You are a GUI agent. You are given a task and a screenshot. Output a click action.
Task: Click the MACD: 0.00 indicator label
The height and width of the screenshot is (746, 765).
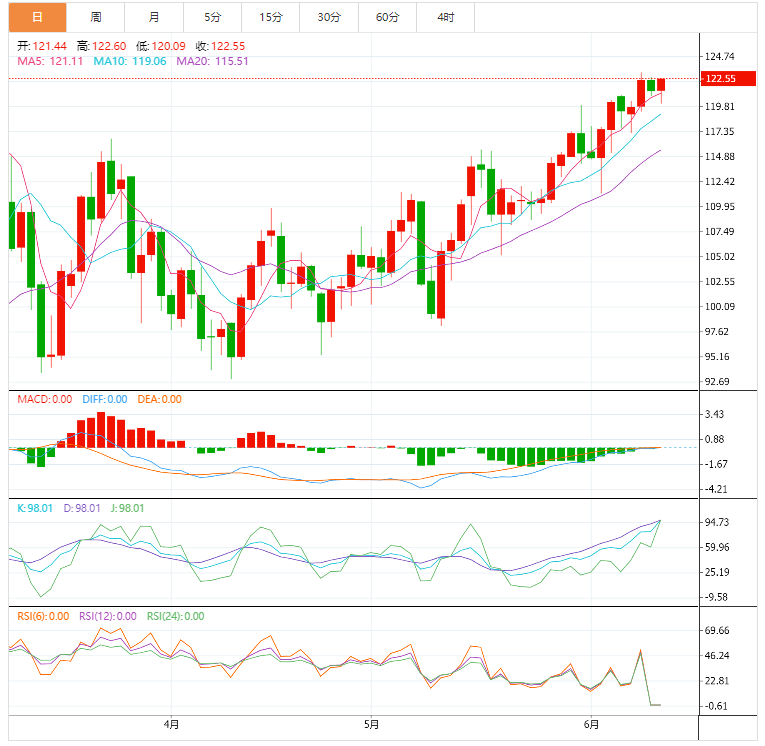45,399
